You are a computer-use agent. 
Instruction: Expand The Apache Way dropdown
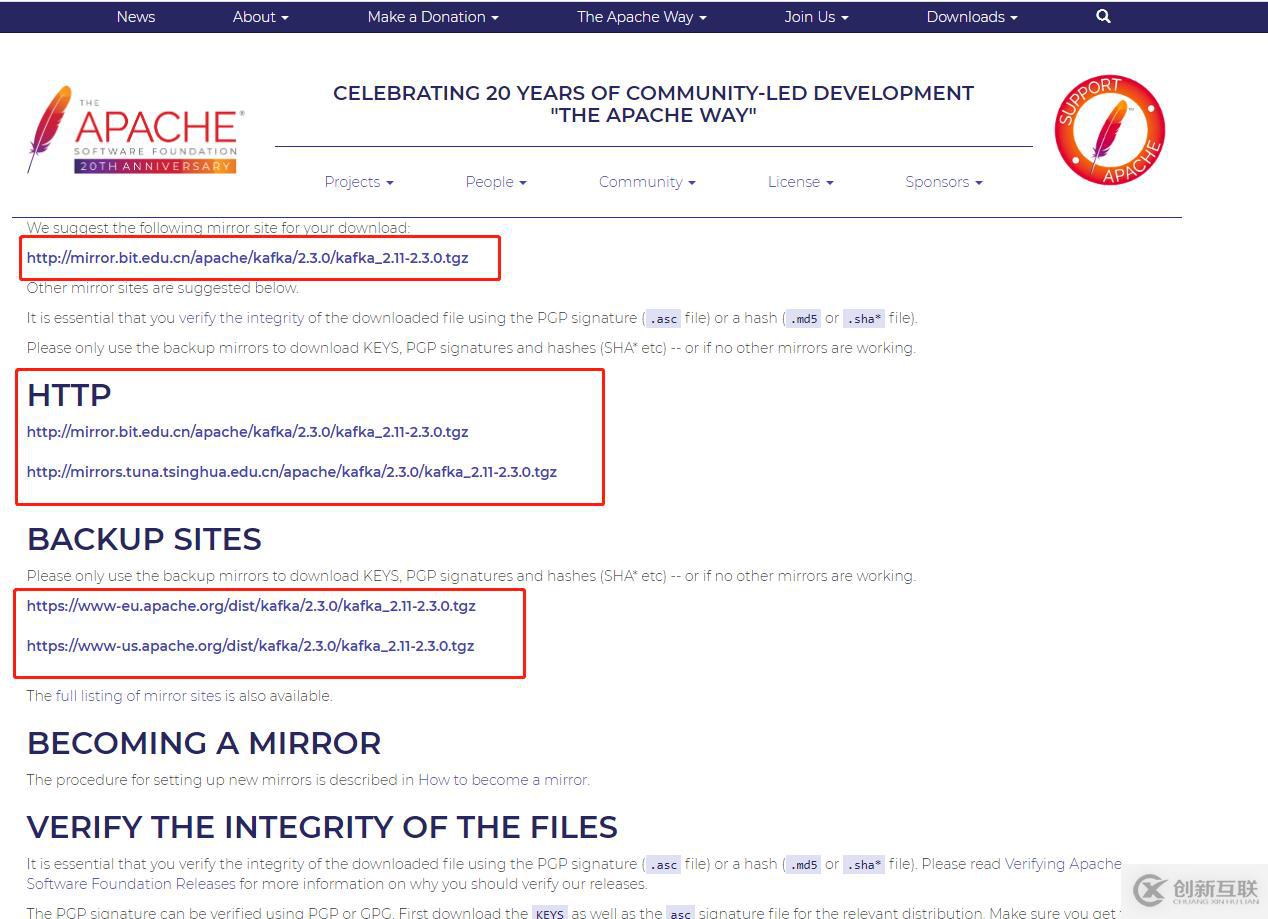(x=642, y=17)
